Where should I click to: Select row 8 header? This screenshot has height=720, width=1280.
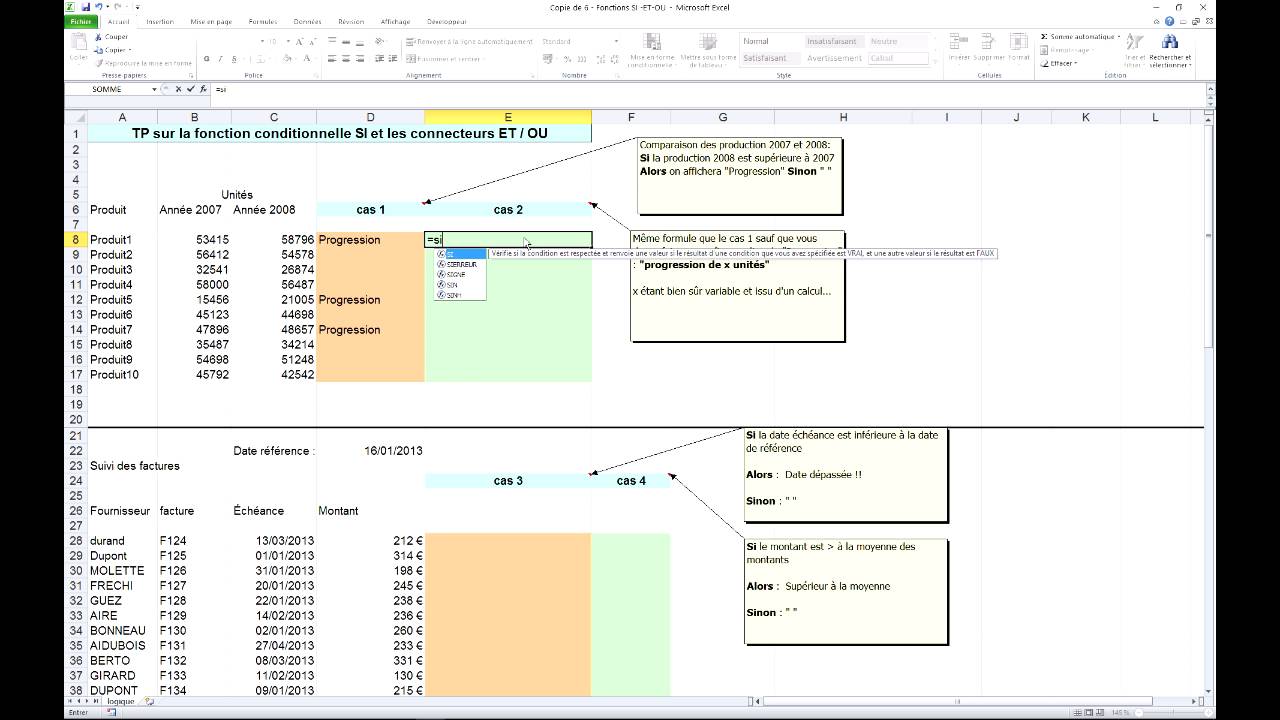tap(75, 240)
